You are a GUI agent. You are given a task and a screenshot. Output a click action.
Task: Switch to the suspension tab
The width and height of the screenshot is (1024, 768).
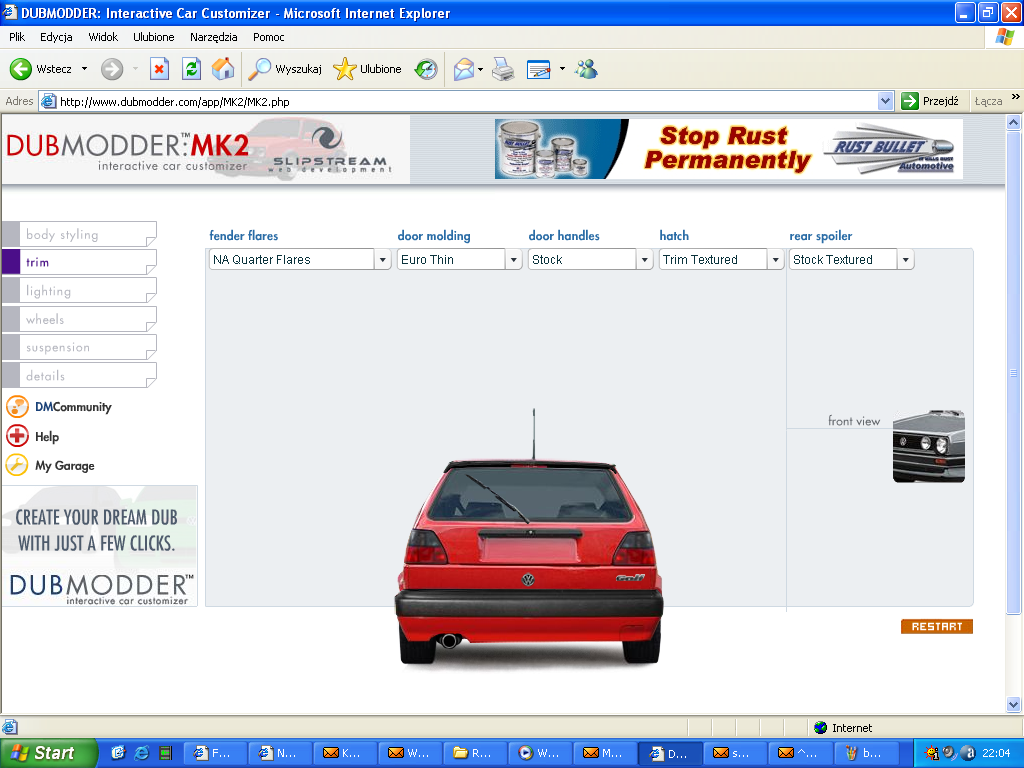coord(80,347)
